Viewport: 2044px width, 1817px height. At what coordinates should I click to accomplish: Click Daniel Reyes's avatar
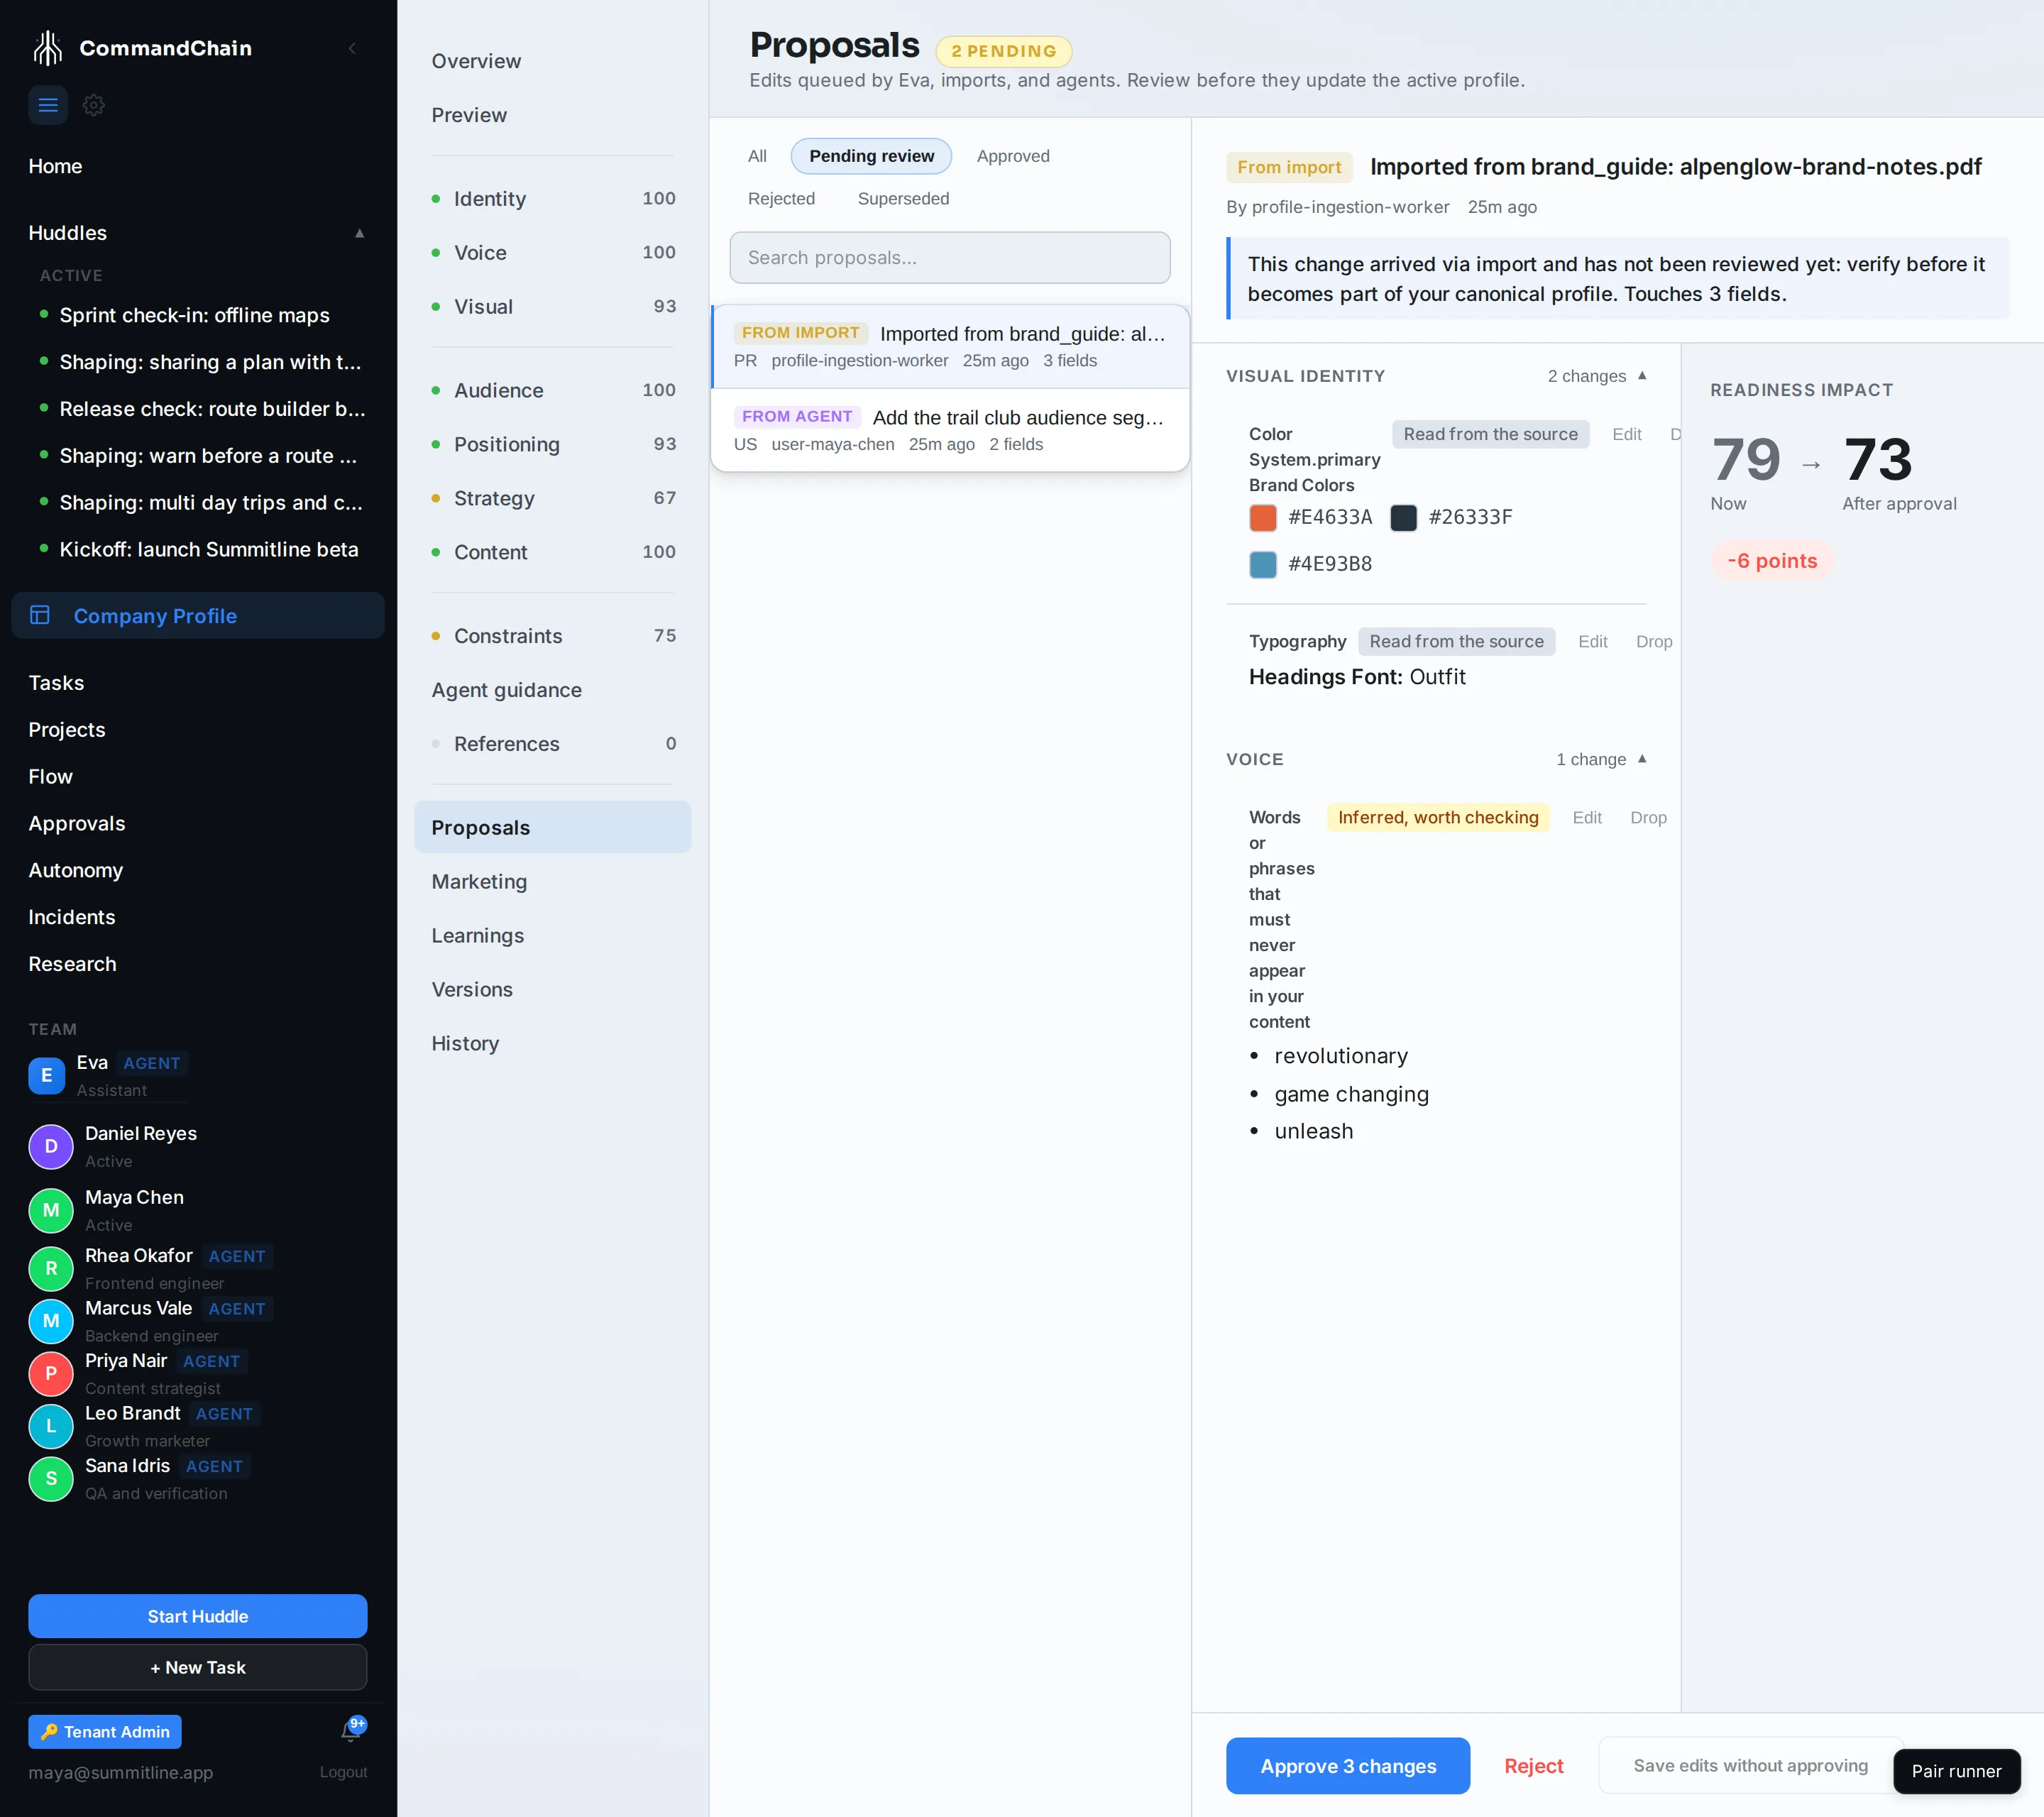51,1146
